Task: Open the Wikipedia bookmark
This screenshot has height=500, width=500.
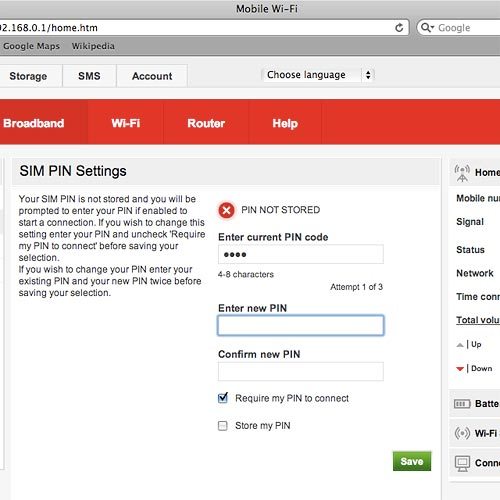Action: pyautogui.click(x=93, y=46)
